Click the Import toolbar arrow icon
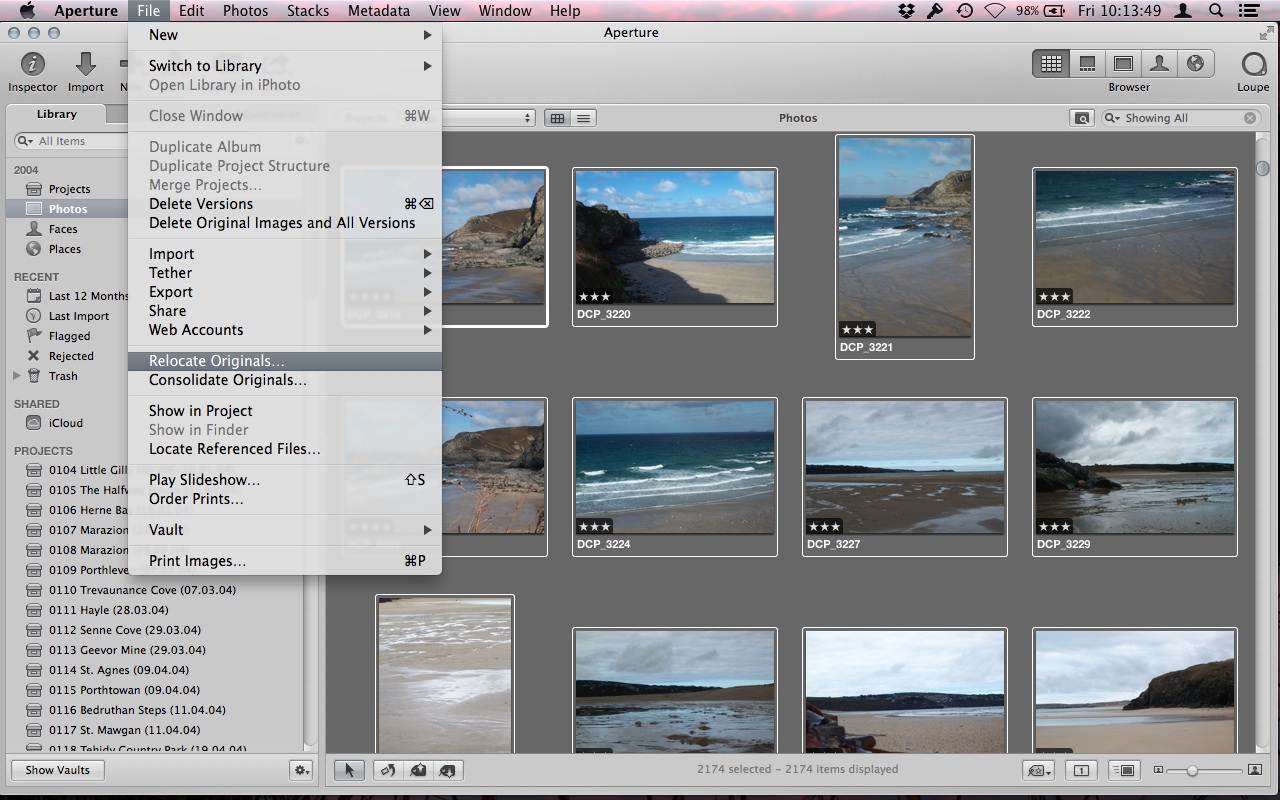Screen dimensions: 1280x800 click(86, 64)
